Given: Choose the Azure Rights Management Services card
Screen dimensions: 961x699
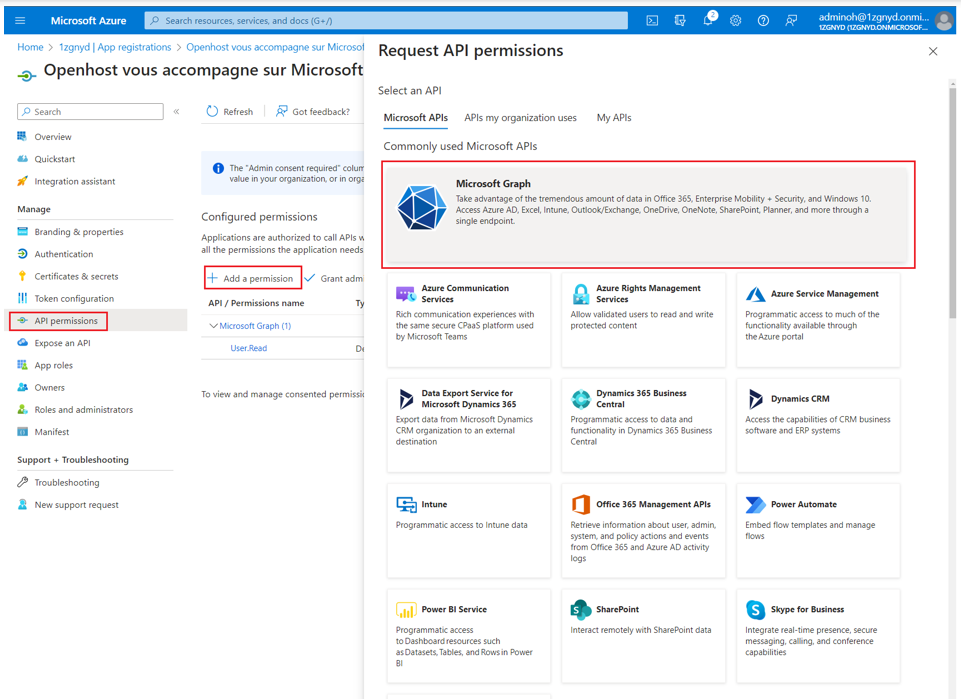Looking at the screenshot, I should click(644, 320).
